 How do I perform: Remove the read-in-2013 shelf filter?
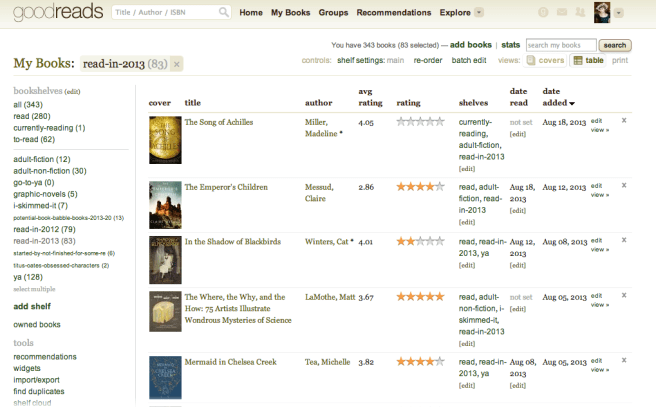pyautogui.click(x=177, y=64)
